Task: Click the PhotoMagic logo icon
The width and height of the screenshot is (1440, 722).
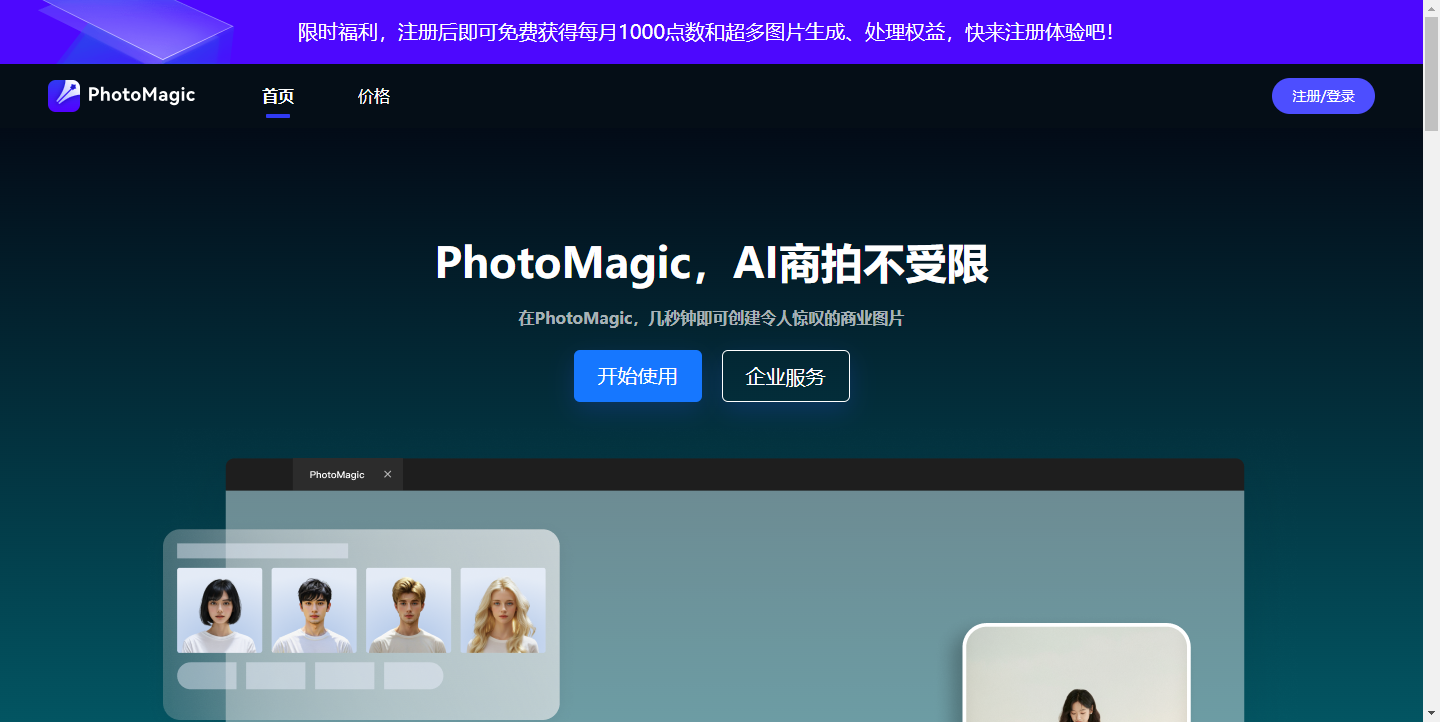Action: click(x=64, y=96)
